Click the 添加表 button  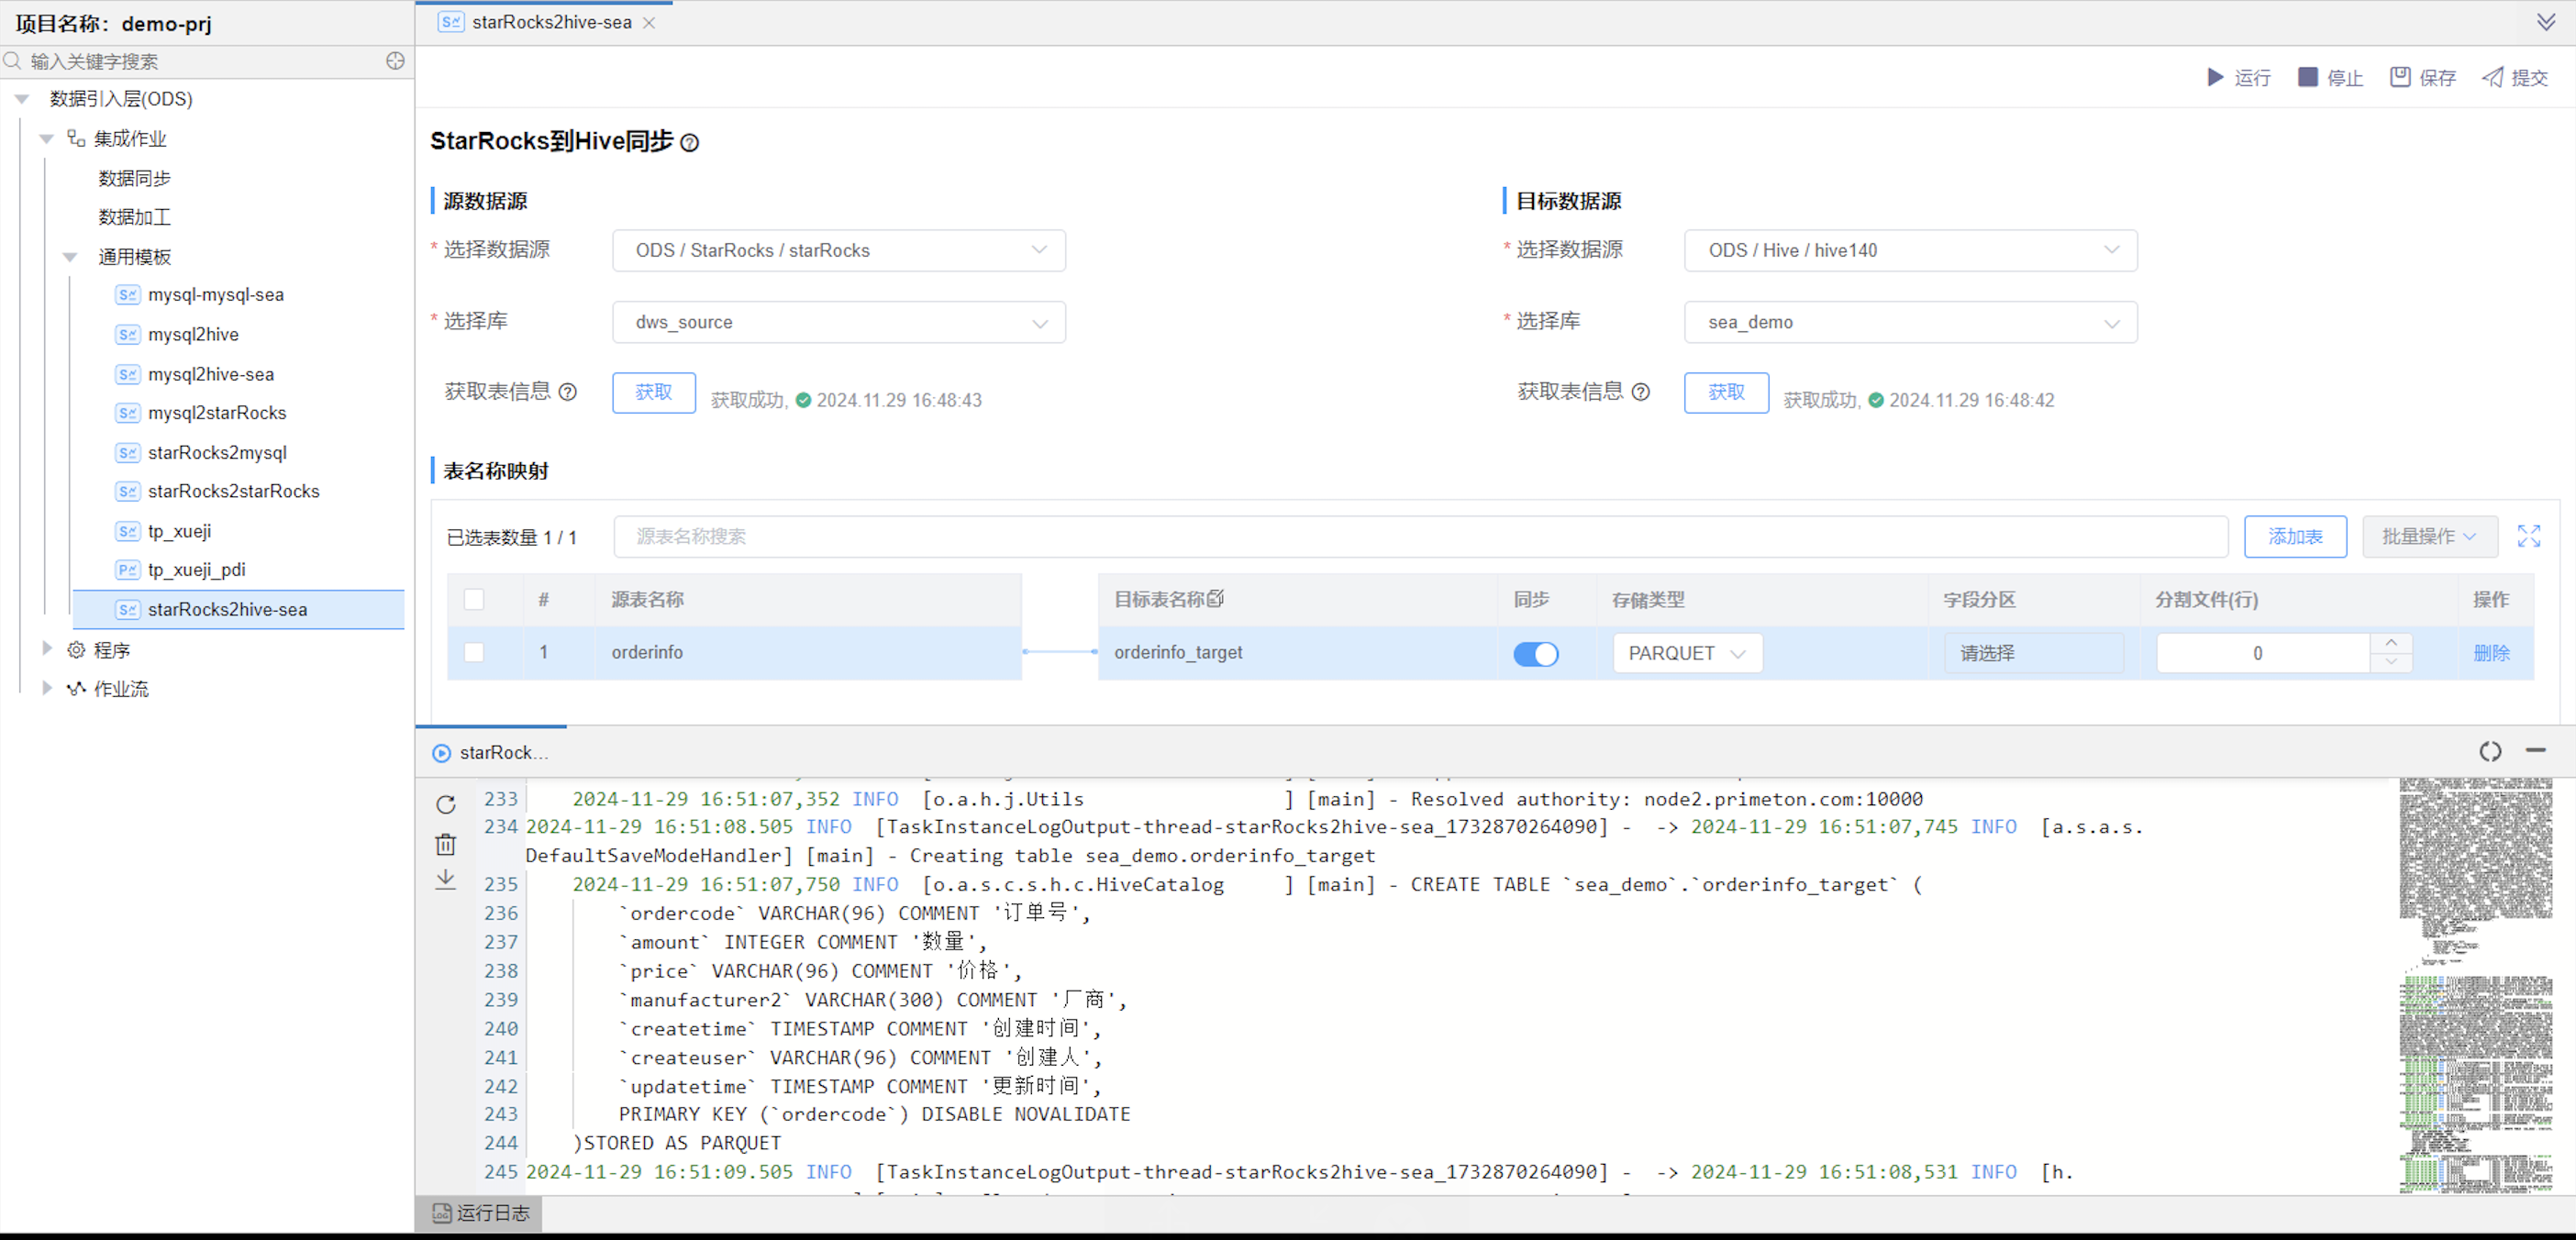point(2294,536)
